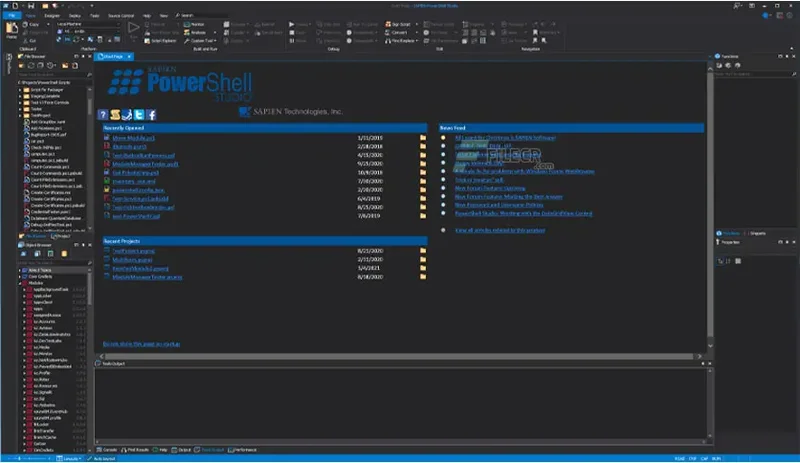The image size is (800, 463).
Task: Open the Console tab at bottom
Action: pos(107,450)
